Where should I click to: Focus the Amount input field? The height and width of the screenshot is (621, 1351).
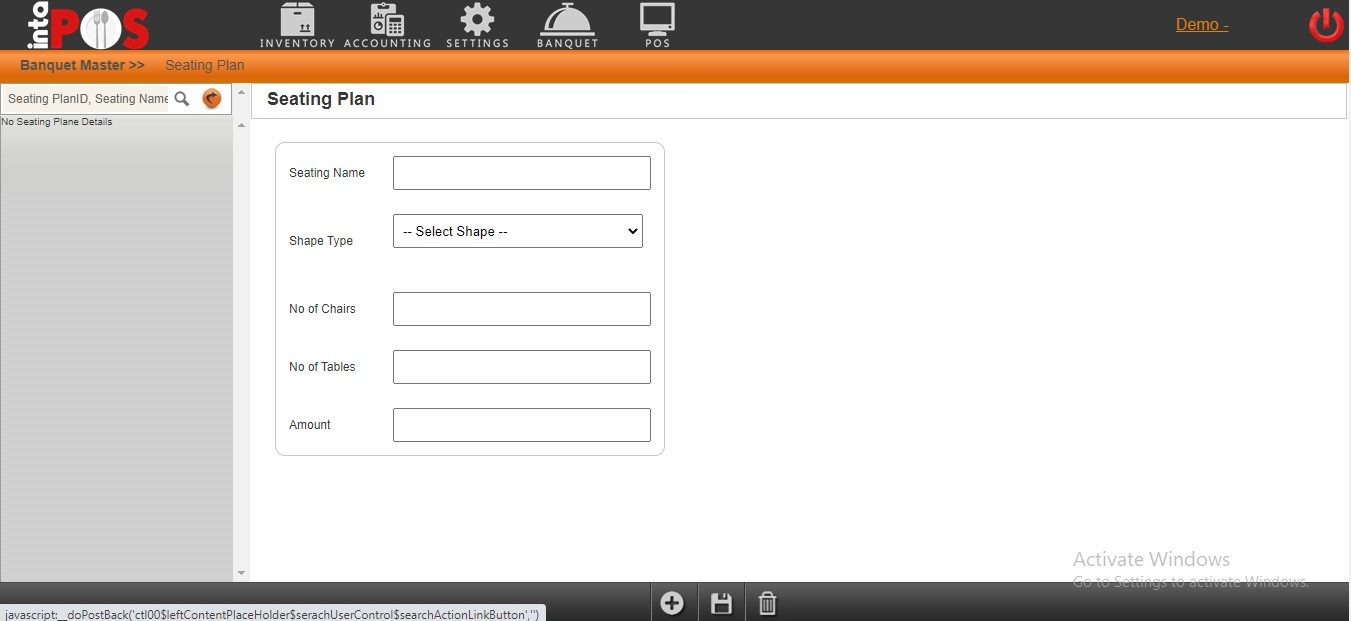tap(521, 425)
